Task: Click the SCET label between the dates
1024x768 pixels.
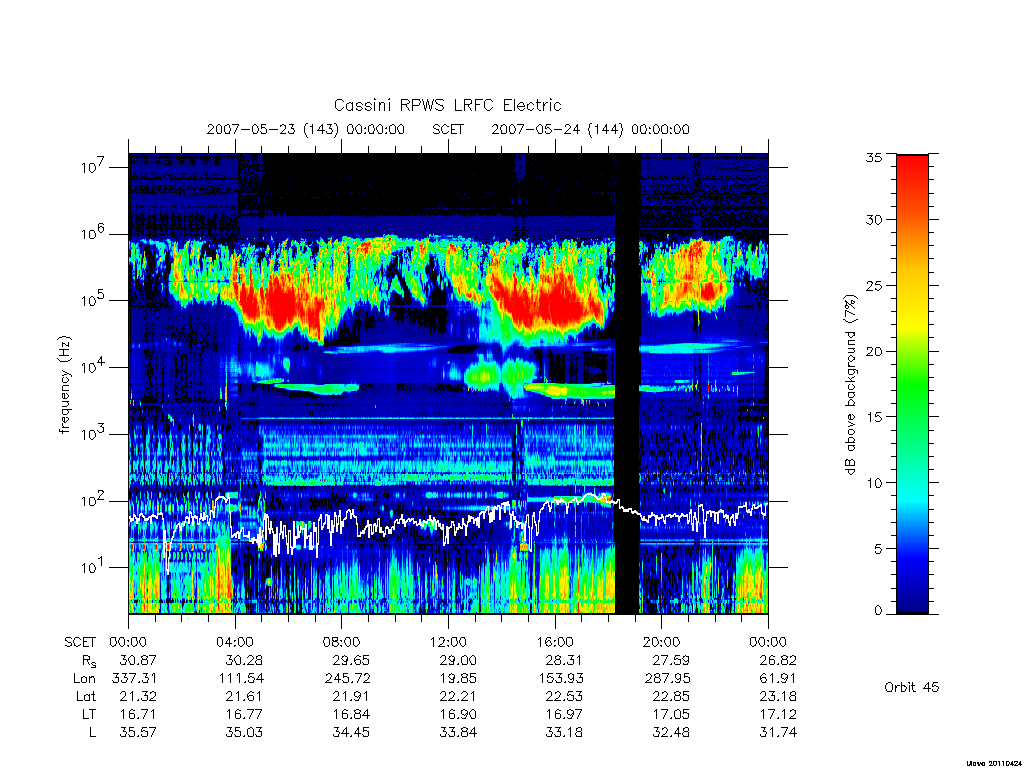Action: point(448,129)
